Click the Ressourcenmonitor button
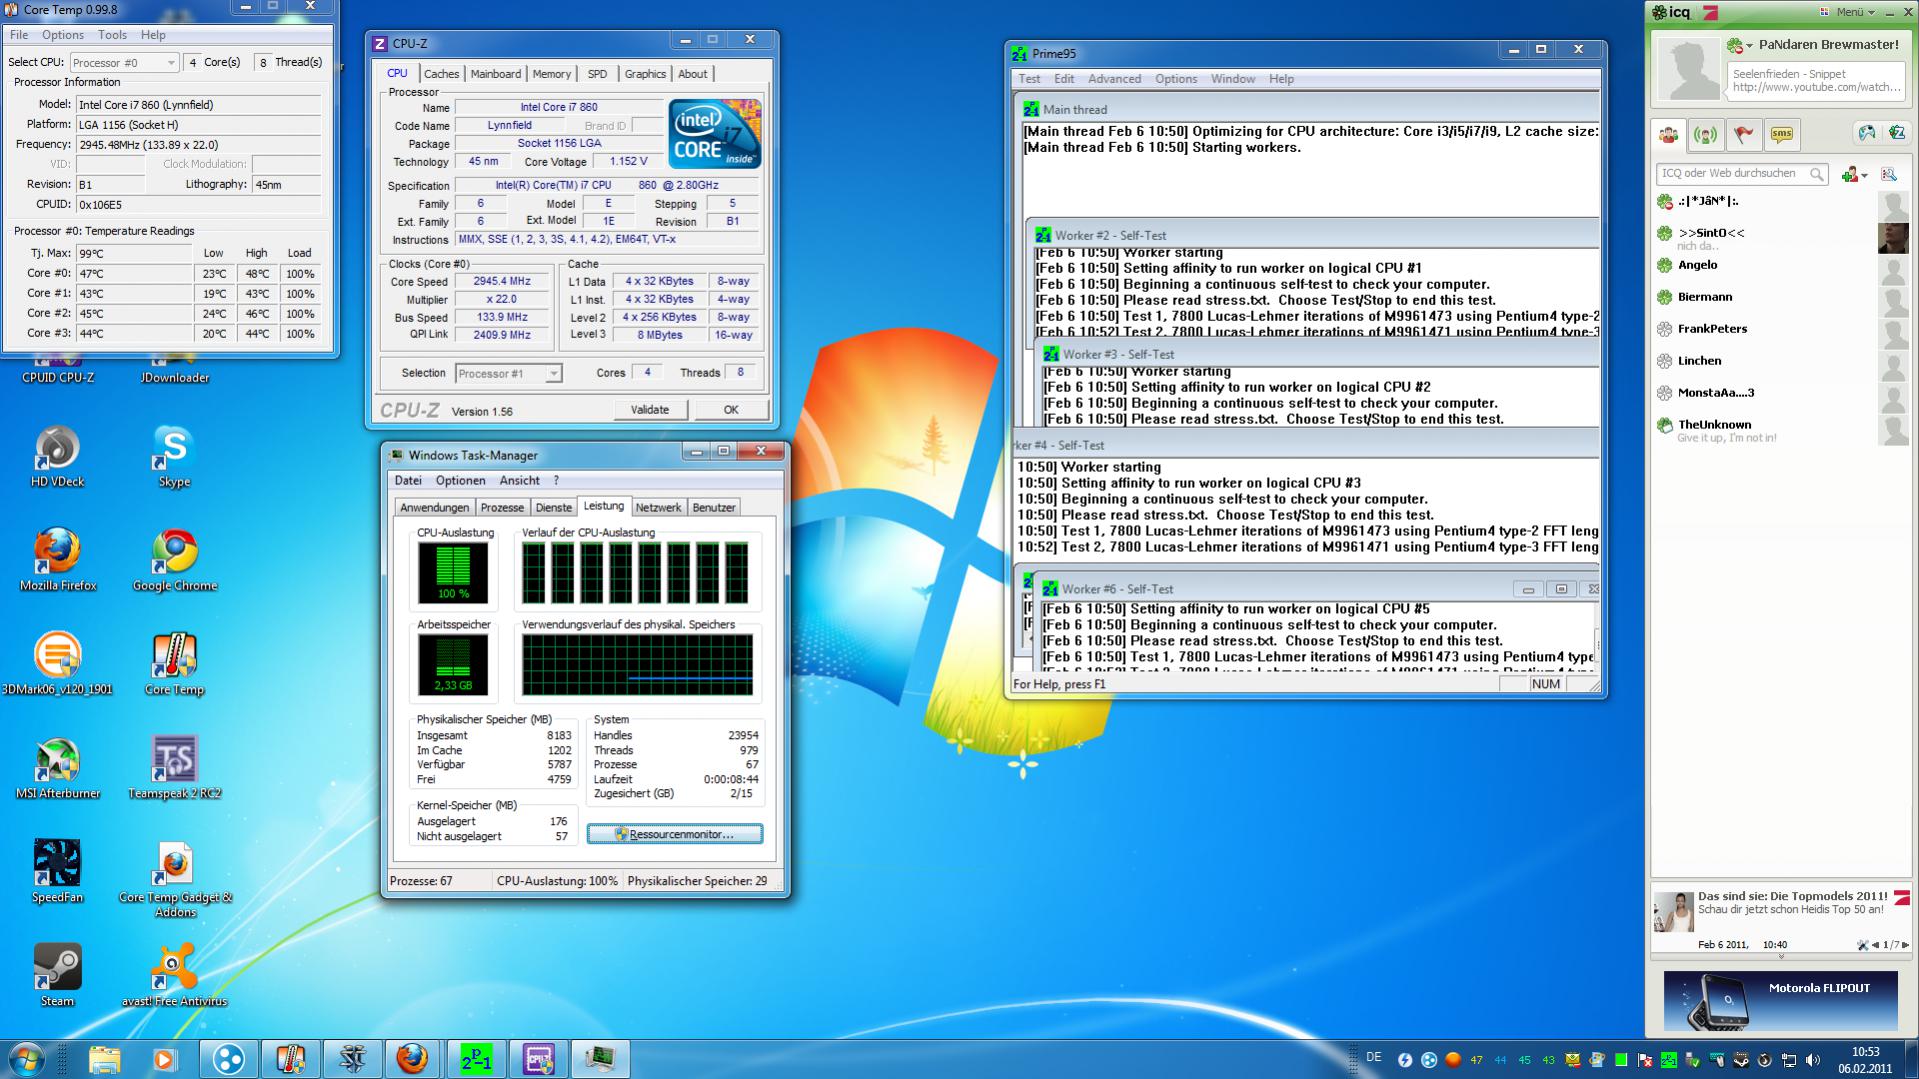The width and height of the screenshot is (1919, 1079). 675,834
